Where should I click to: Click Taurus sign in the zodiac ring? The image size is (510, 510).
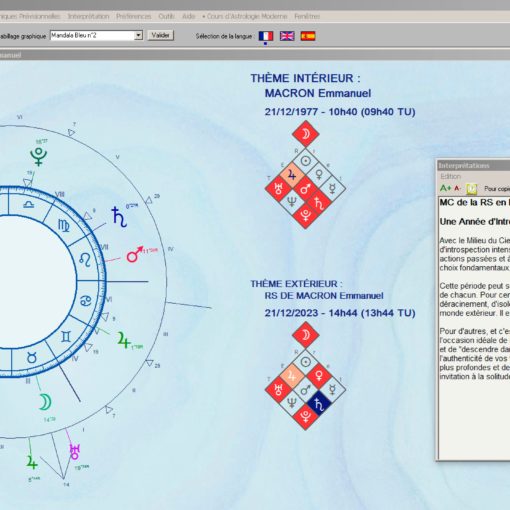point(32,358)
